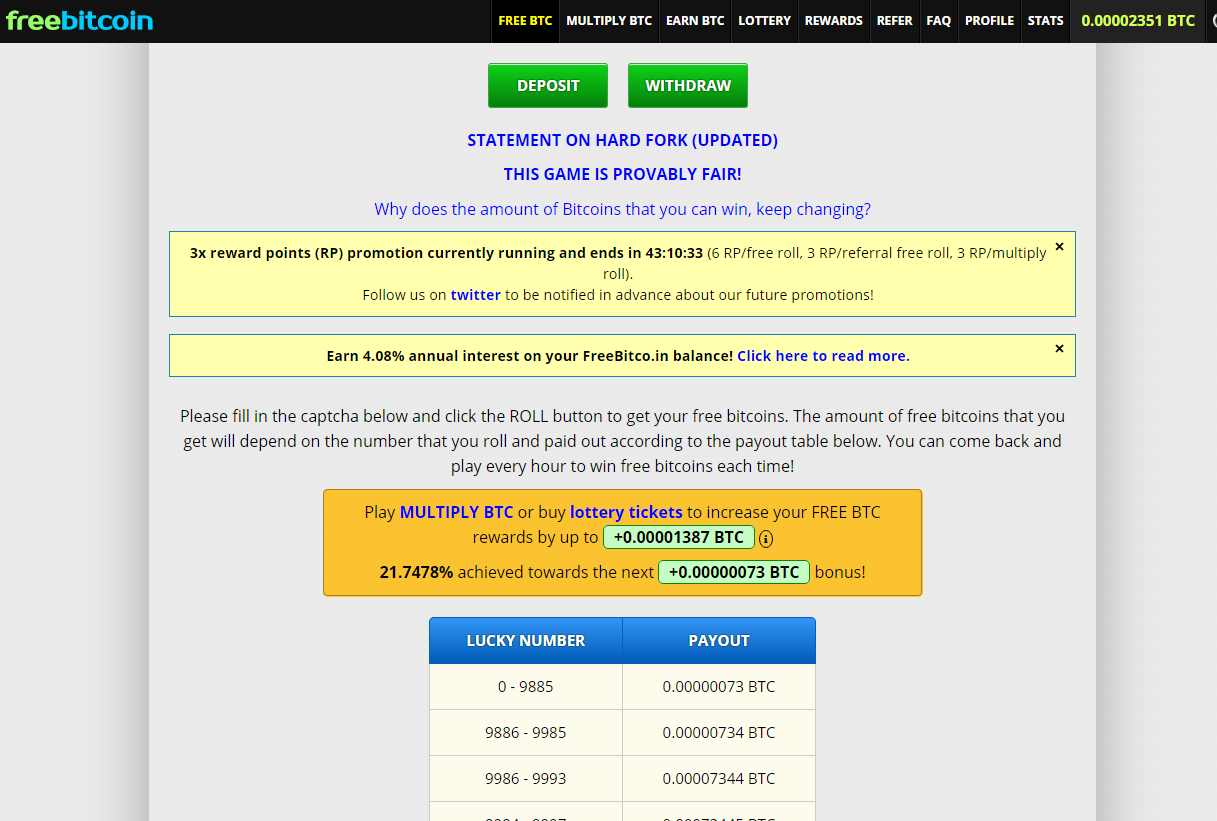View the STATS page
Screen dimensions: 1217x821
tap(1045, 21)
